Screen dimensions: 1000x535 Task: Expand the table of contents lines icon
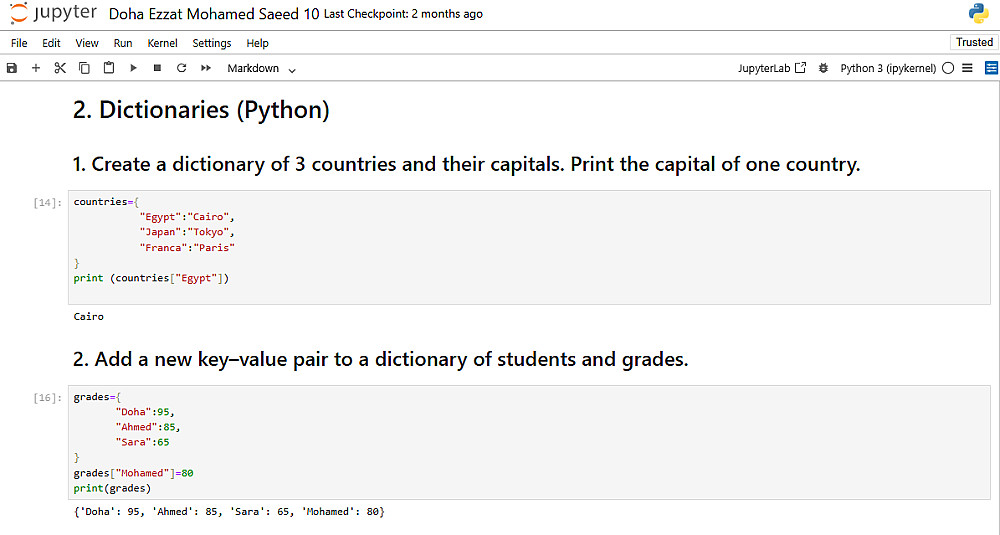pyautogui.click(x=967, y=68)
